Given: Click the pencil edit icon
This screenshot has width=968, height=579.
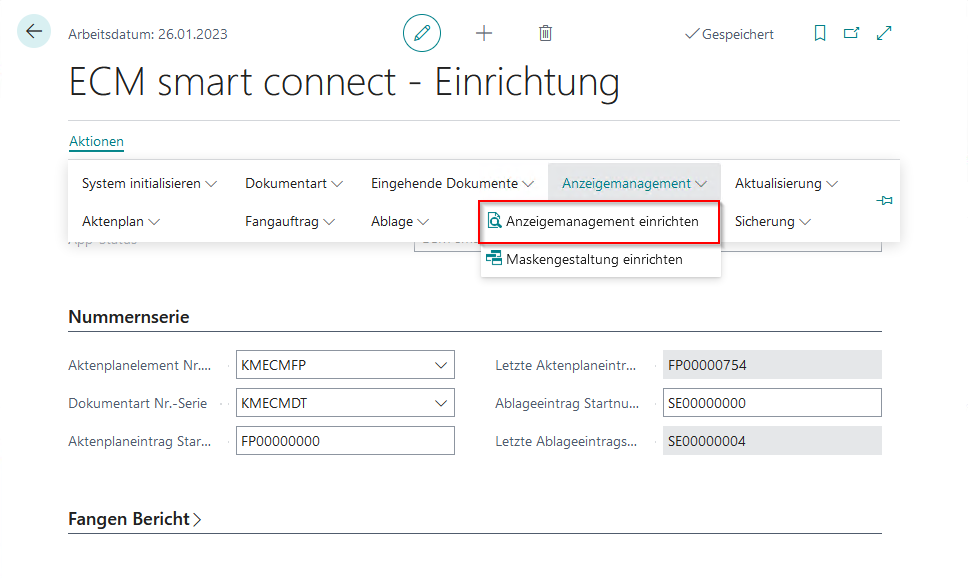Looking at the screenshot, I should [422, 33].
